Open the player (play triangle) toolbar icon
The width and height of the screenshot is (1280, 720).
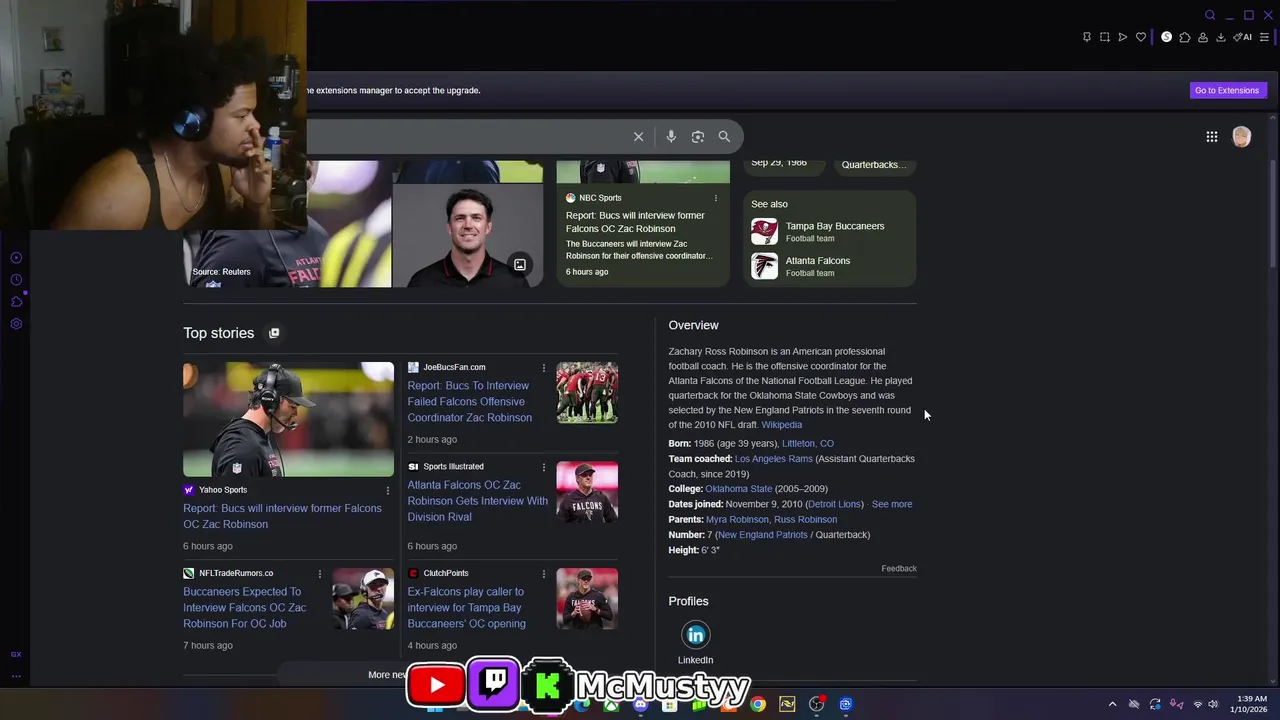pyautogui.click(x=1123, y=37)
